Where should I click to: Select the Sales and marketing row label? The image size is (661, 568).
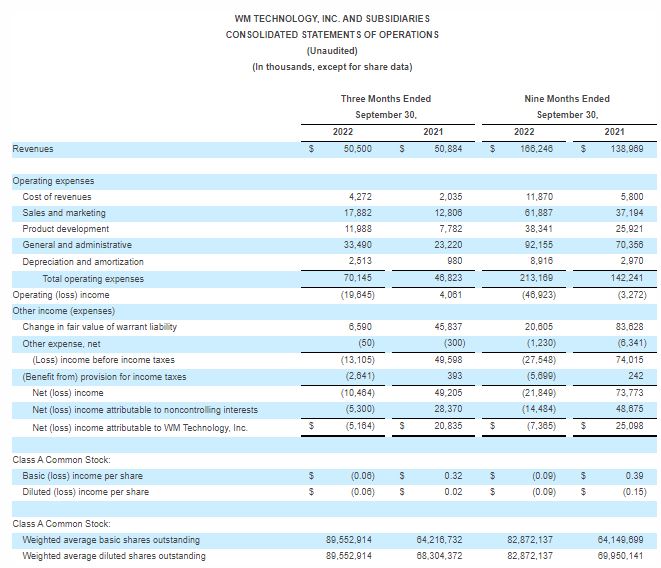(x=63, y=213)
